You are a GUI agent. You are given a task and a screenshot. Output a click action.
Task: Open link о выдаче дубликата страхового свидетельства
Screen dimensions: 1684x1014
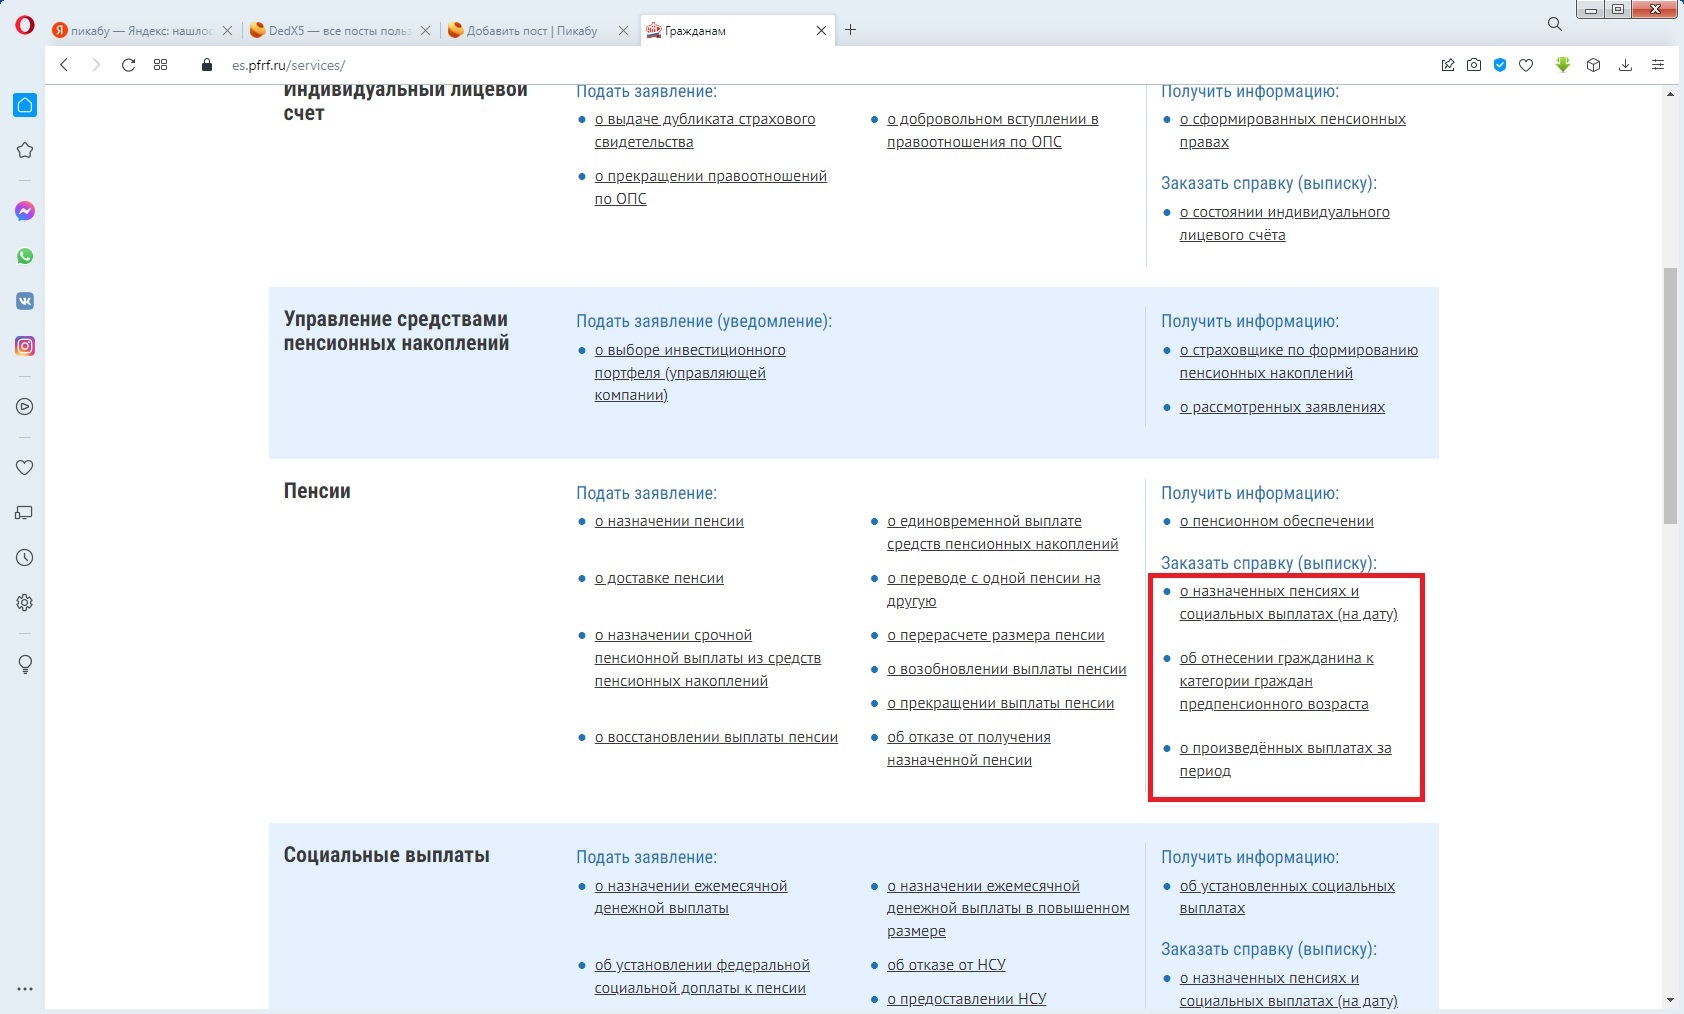coord(705,130)
